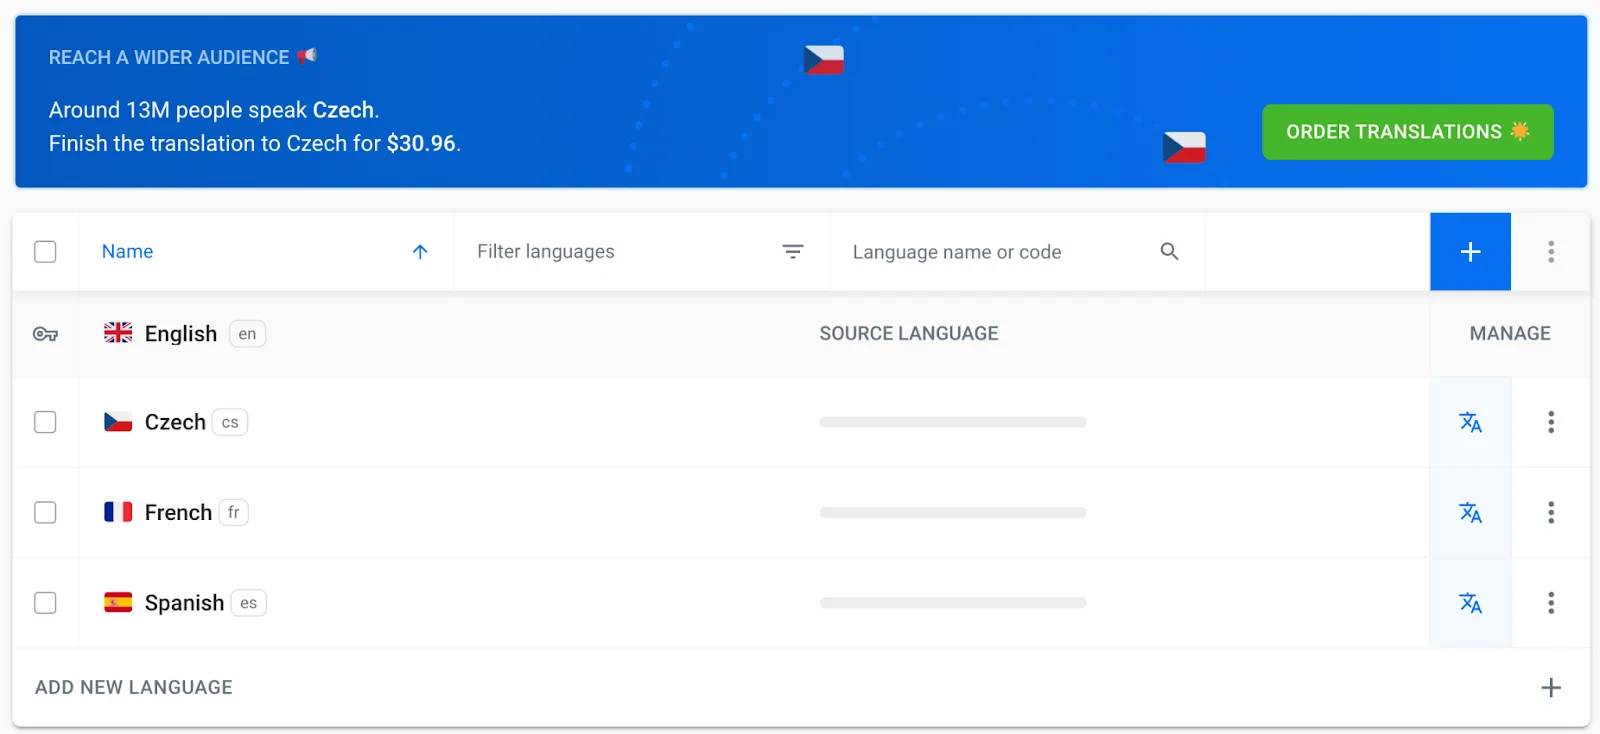Screen dimensions: 1600x734
Task: Tick the French language checkbox
Action: click(x=45, y=513)
